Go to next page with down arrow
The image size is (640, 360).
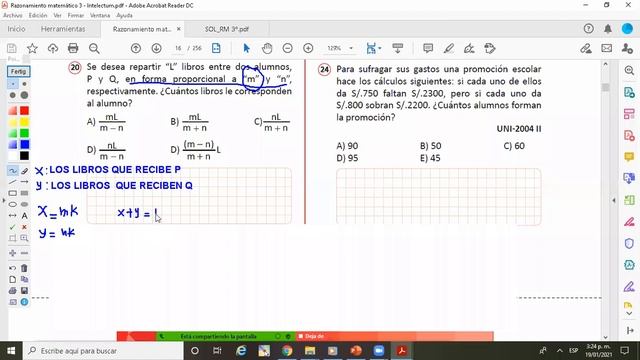(x=156, y=49)
